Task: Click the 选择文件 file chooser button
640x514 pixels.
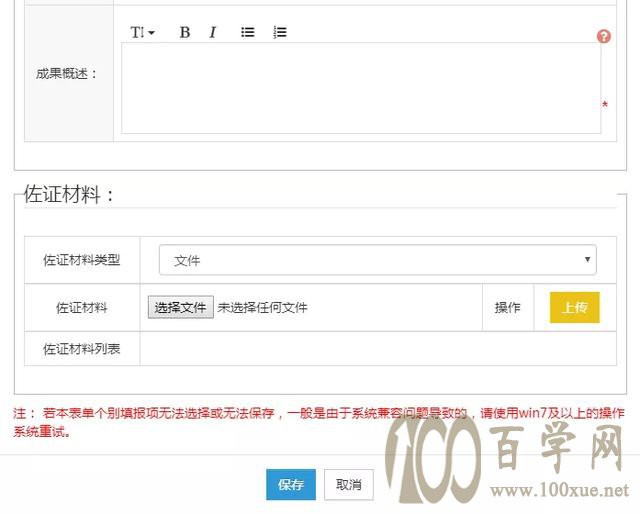Action: pyautogui.click(x=180, y=307)
